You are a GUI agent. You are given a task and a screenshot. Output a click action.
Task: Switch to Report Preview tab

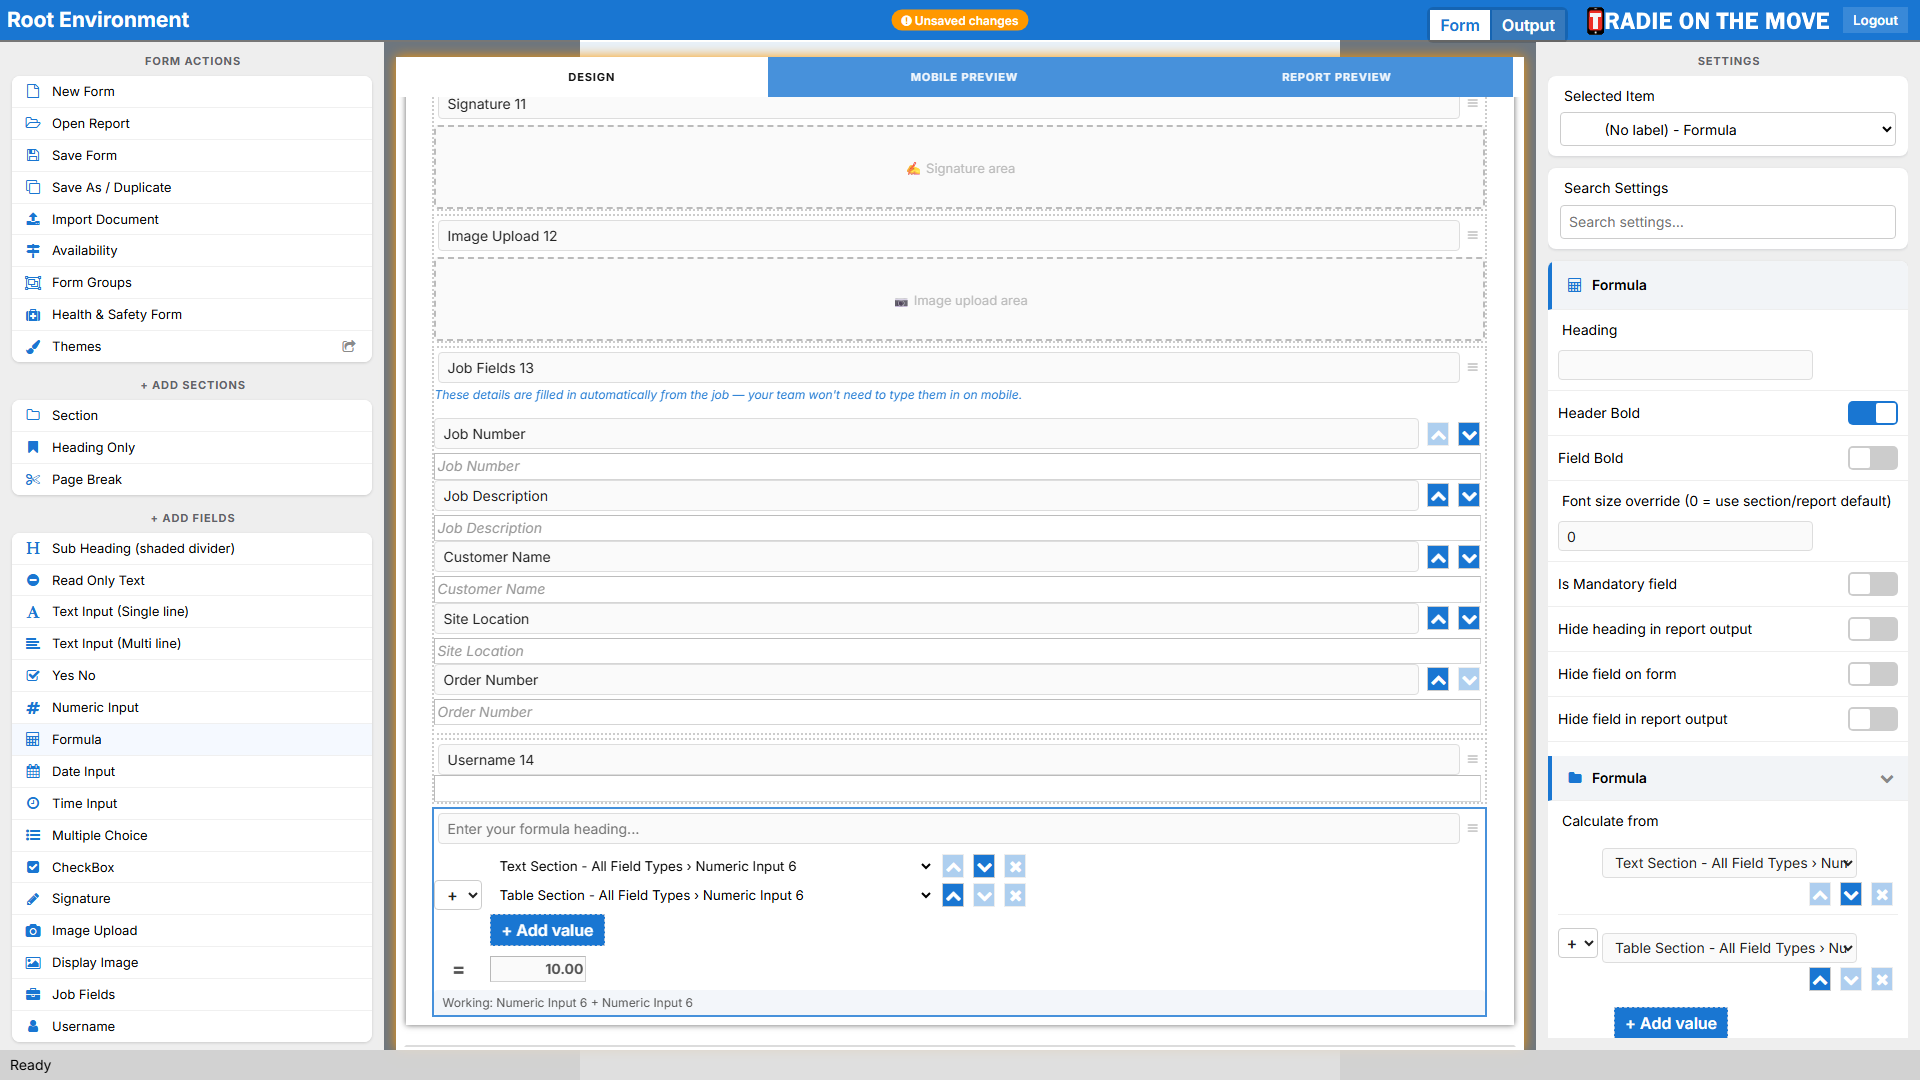(1336, 77)
